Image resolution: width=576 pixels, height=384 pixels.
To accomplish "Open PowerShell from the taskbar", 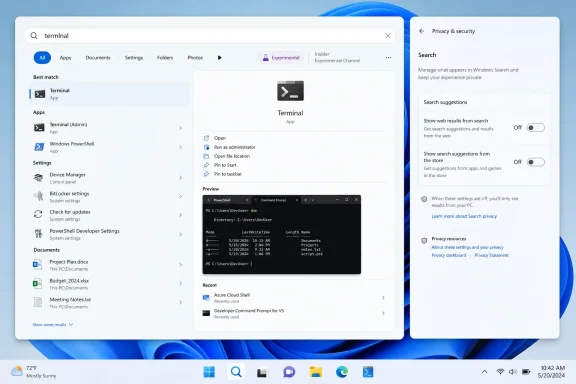I will (368, 372).
